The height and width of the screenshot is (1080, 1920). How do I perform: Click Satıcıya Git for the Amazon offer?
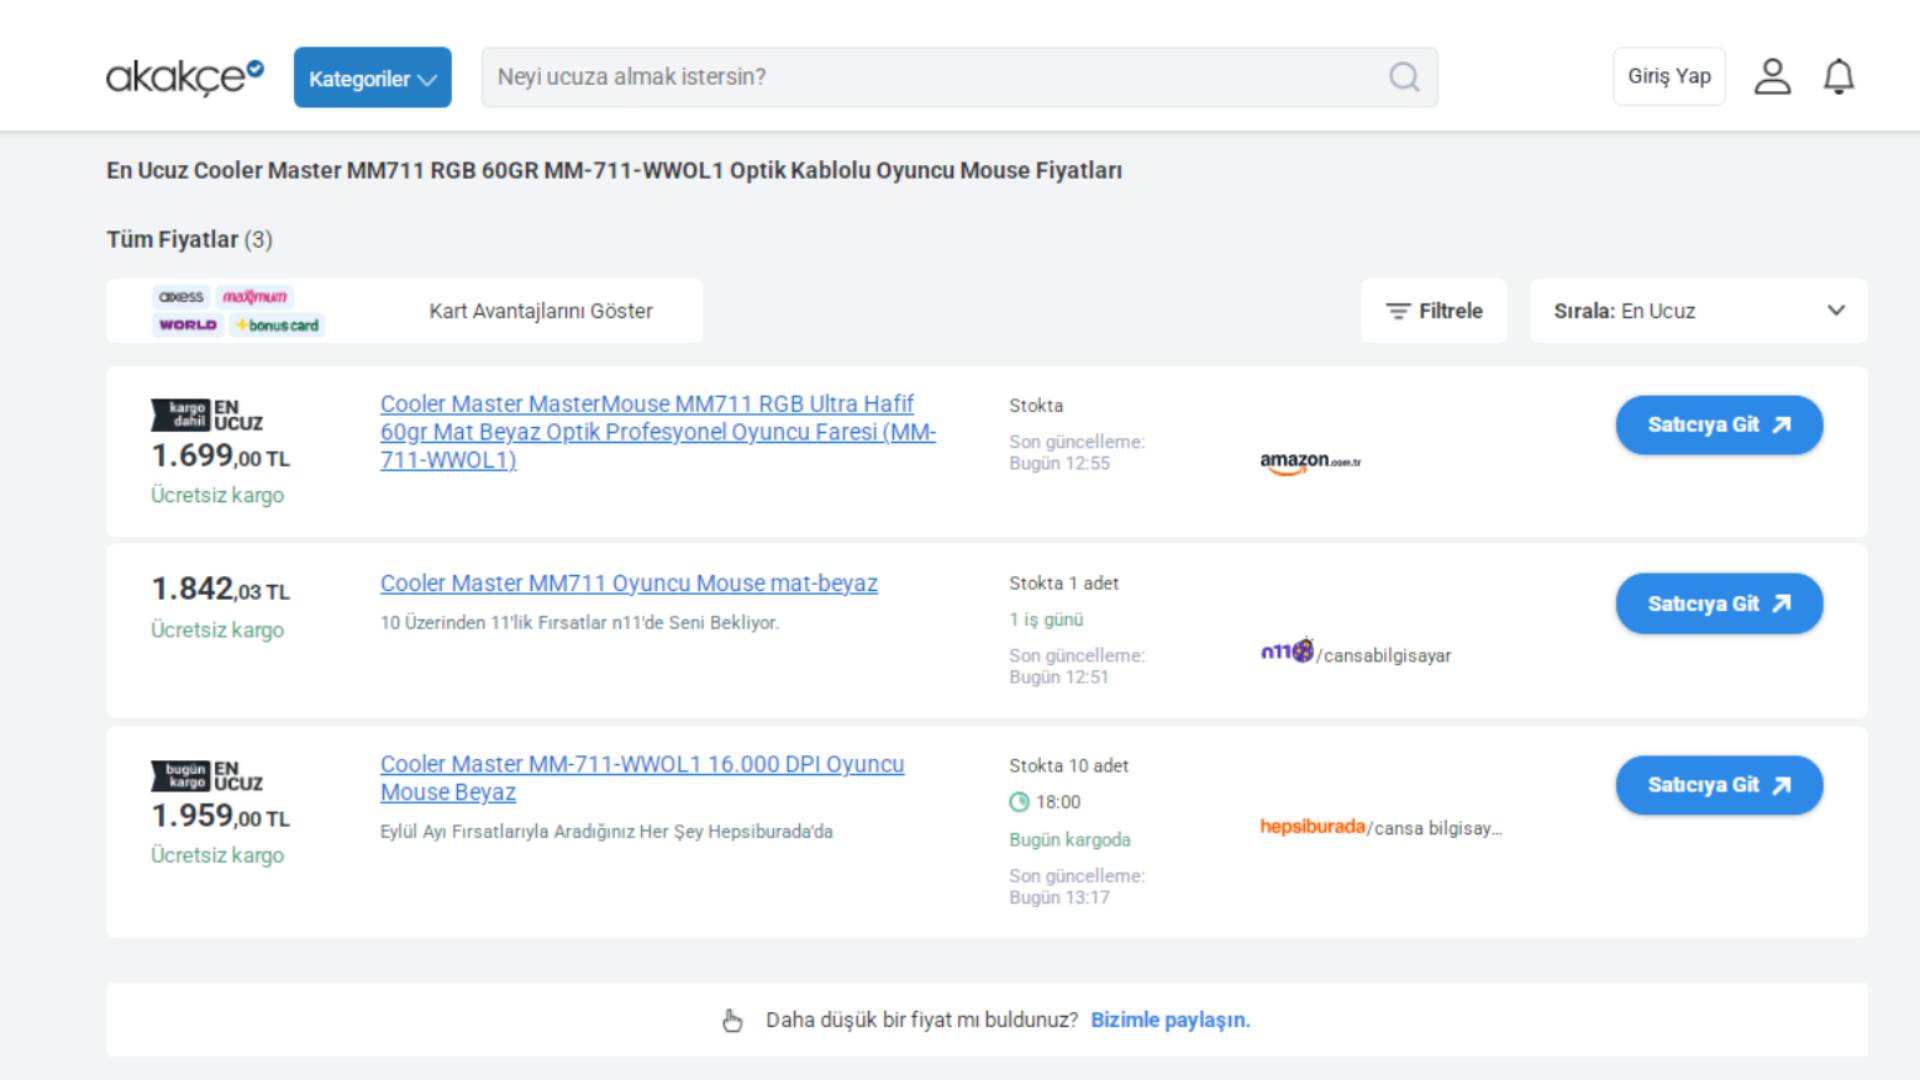coord(1719,425)
